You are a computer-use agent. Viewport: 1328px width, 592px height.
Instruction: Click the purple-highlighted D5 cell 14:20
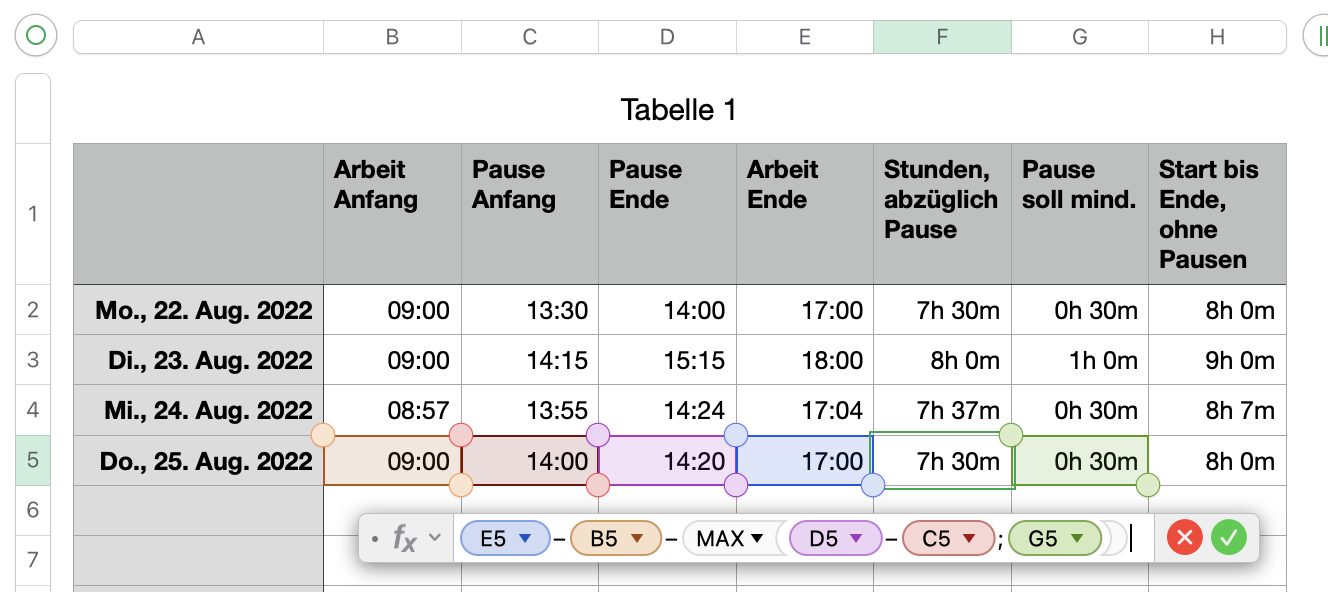[x=667, y=461]
